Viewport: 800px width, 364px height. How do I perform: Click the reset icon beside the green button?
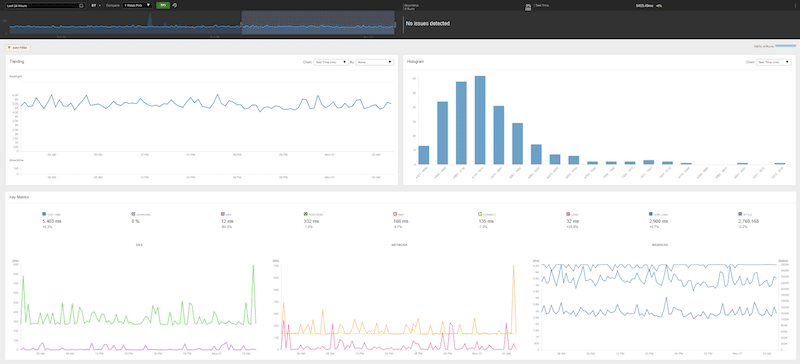(174, 5)
